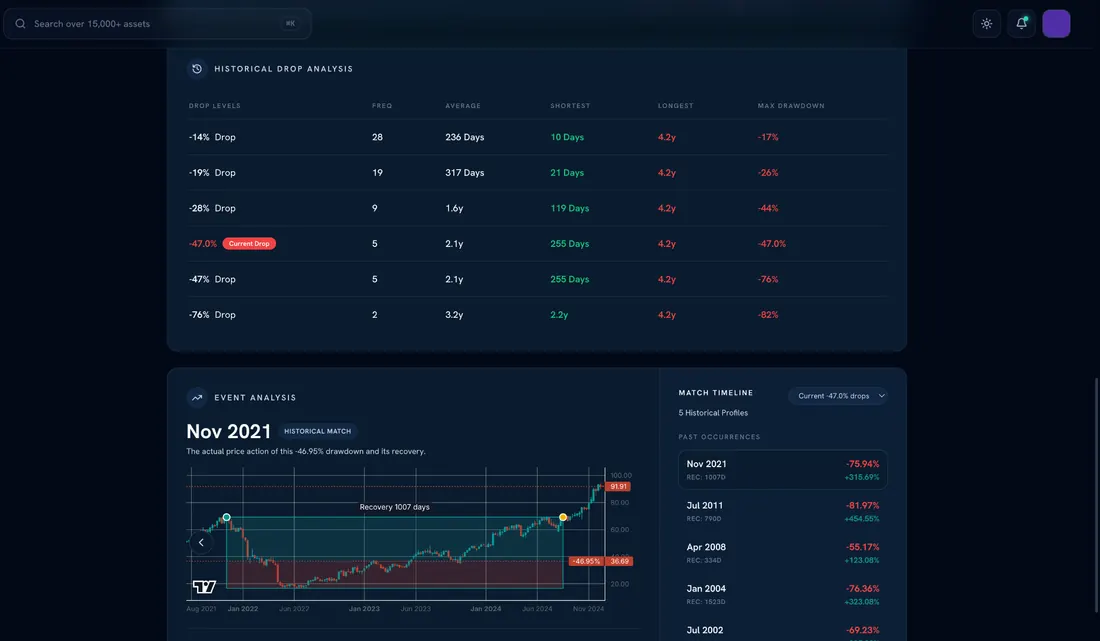This screenshot has width=1100, height=641.
Task: Sort by Longest column header
Action: coord(676,106)
